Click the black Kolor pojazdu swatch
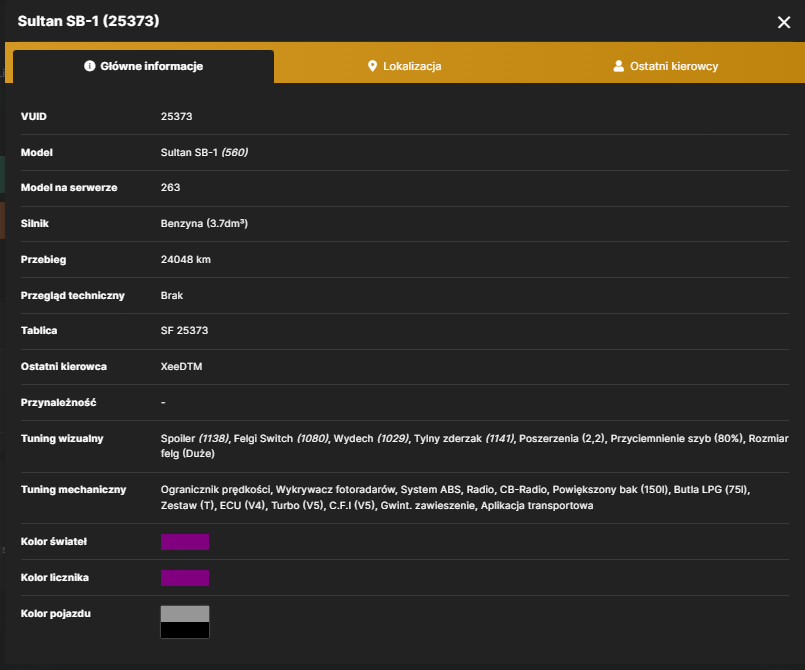Image resolution: width=805 pixels, height=670 pixels. (185, 630)
